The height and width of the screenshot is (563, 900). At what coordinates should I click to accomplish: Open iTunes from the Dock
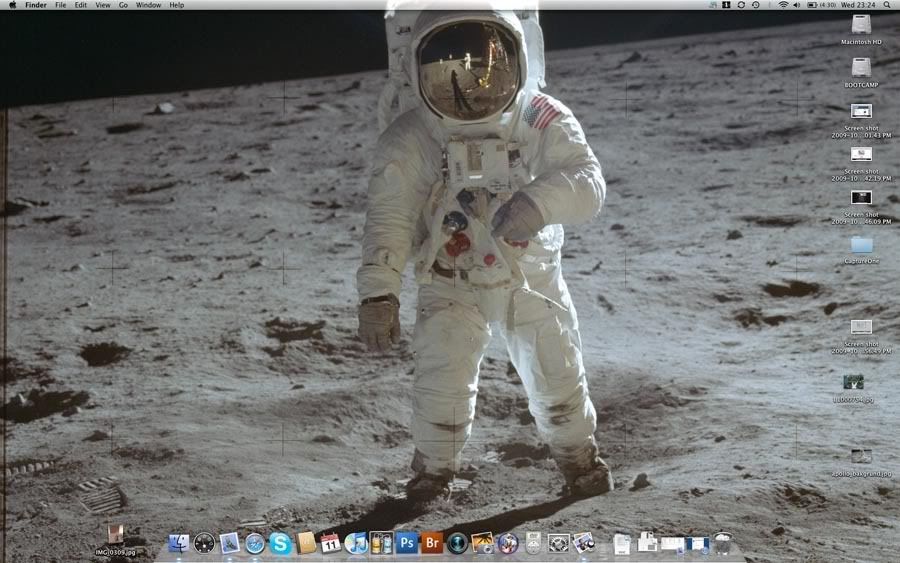click(x=356, y=542)
